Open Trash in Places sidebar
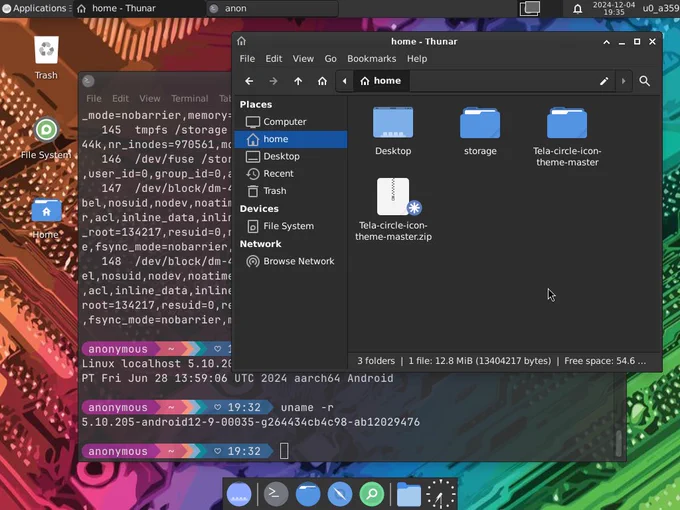 click(x=291, y=191)
